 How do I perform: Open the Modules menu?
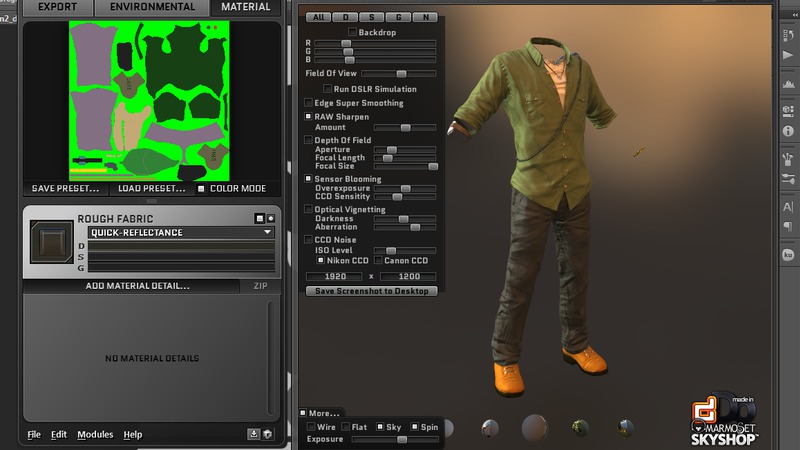tap(95, 435)
